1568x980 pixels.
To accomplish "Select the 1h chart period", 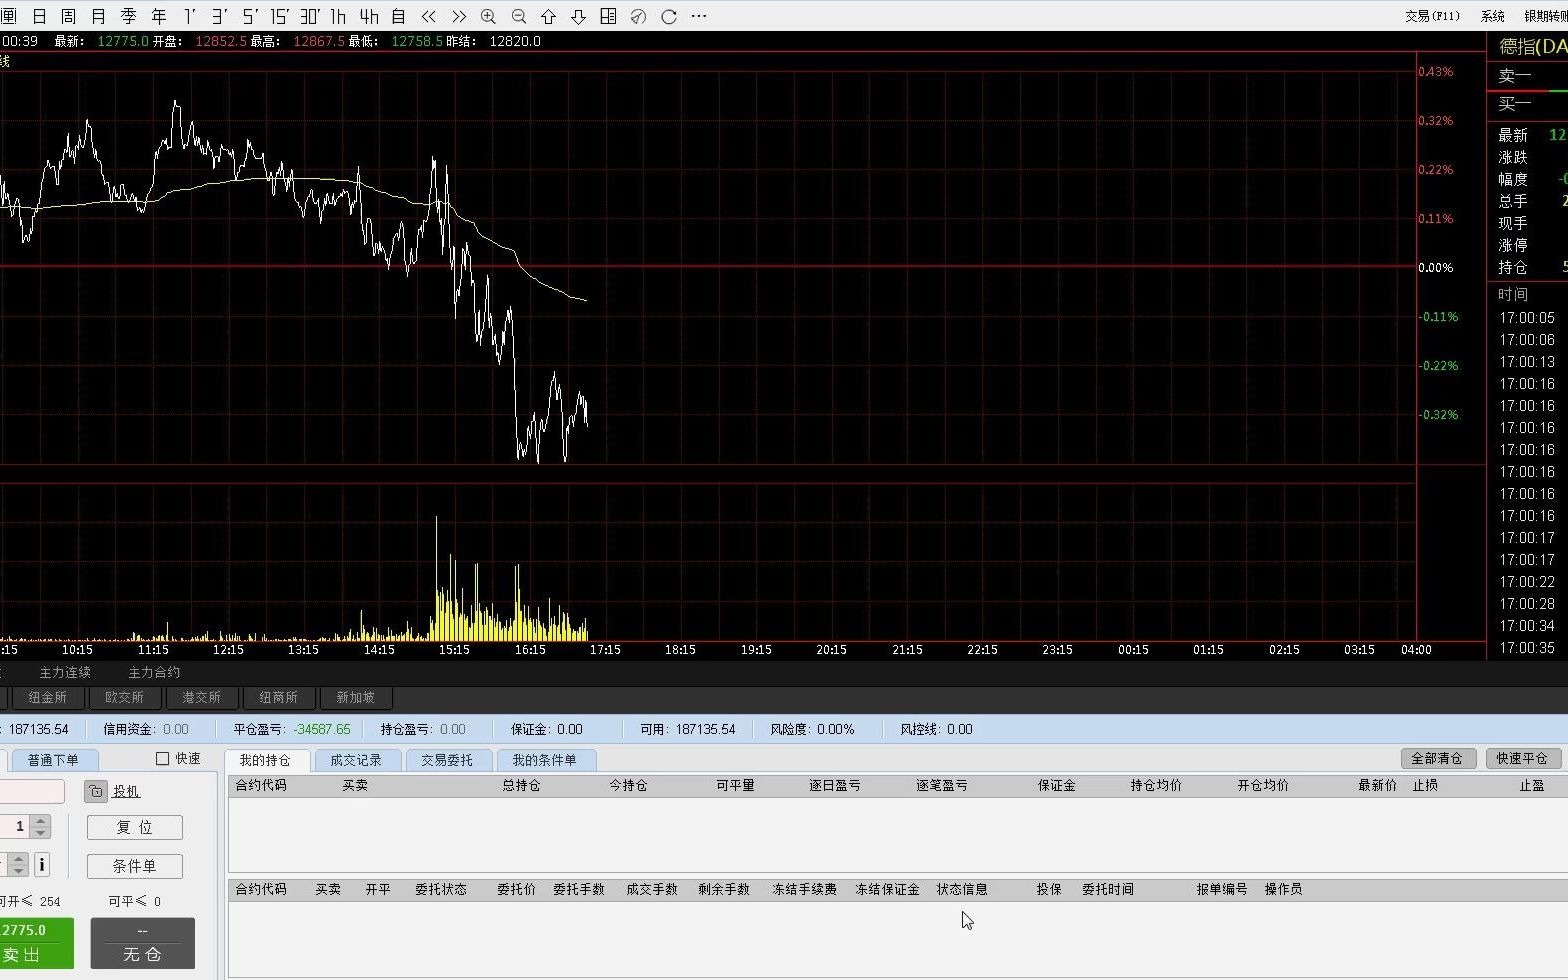I will (x=338, y=16).
